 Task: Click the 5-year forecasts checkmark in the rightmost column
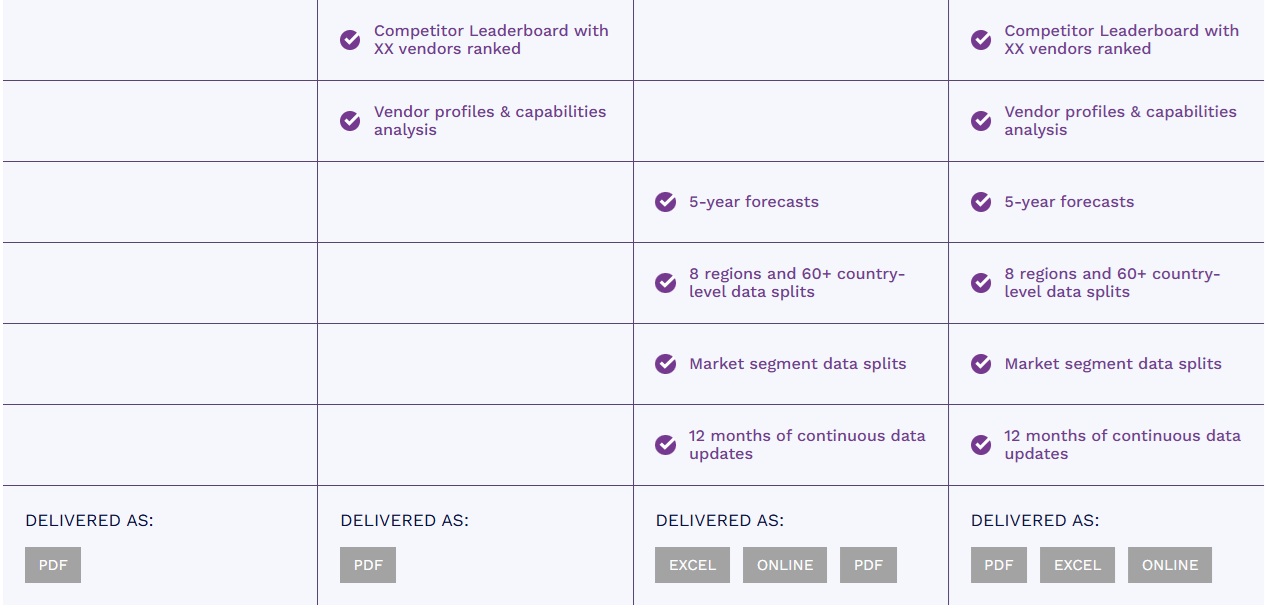tap(981, 202)
